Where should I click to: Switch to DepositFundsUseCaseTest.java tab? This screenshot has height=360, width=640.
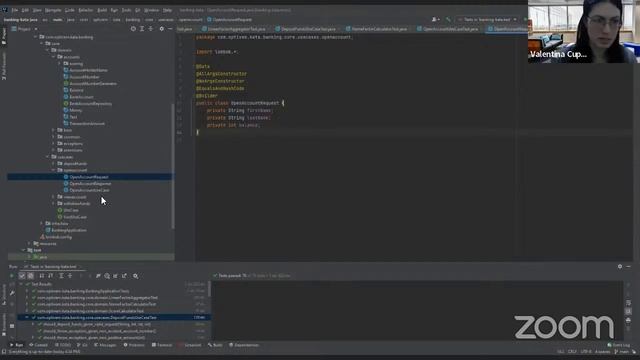[x=308, y=29]
